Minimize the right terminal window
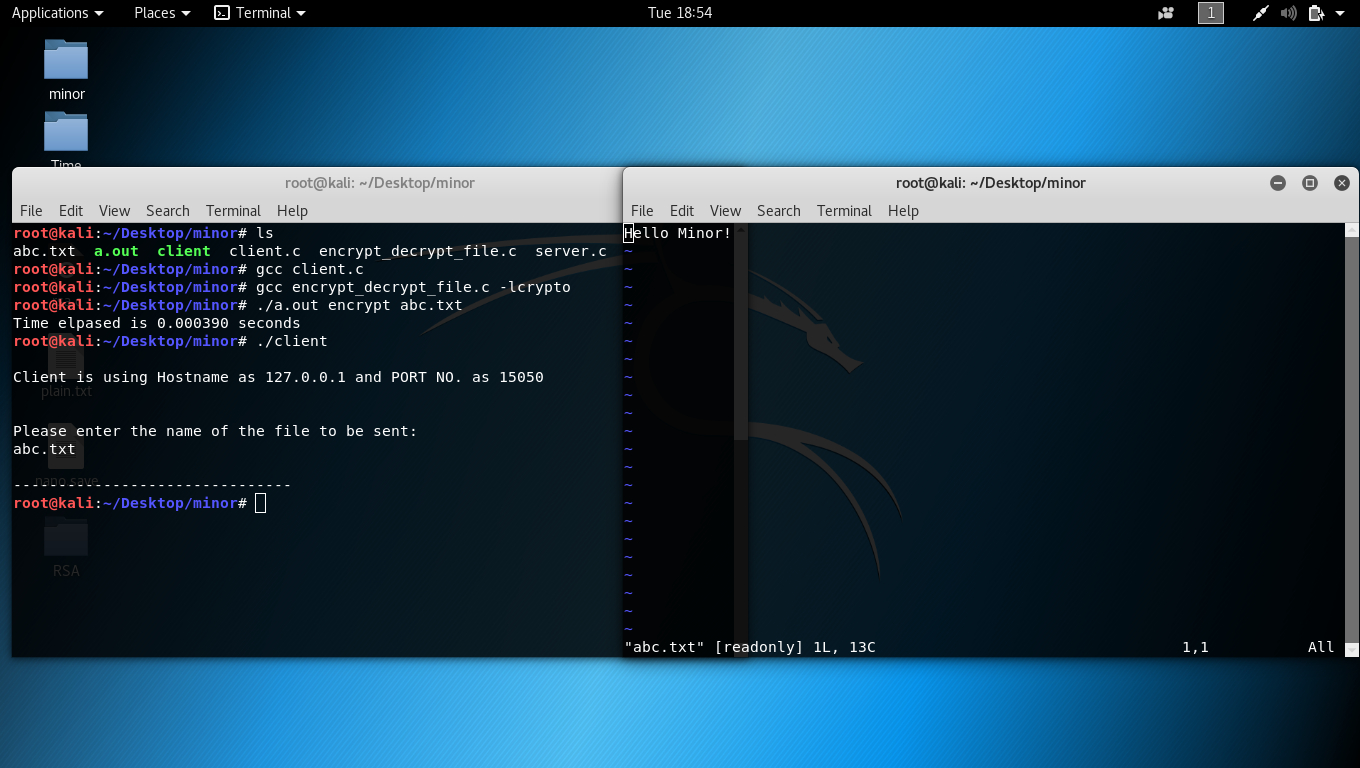The width and height of the screenshot is (1360, 768). [1278, 183]
